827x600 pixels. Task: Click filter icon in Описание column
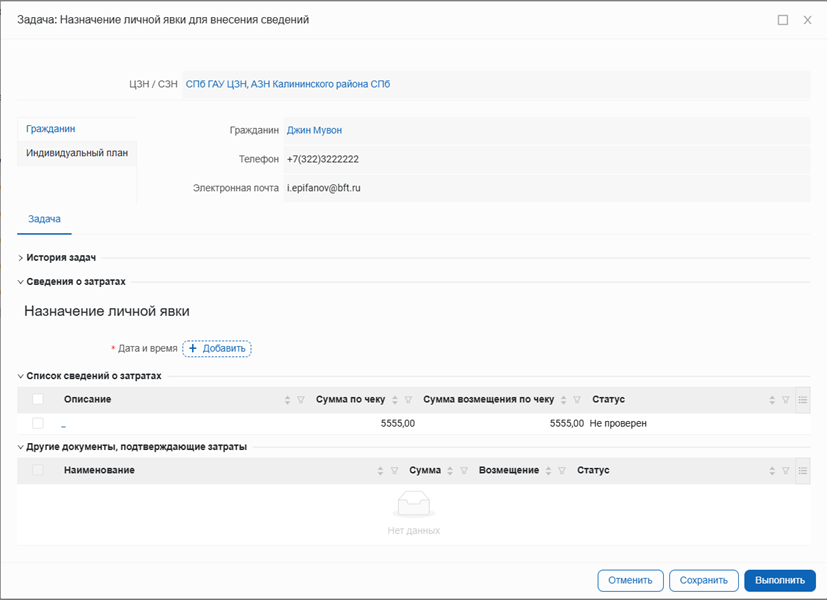tap(302, 400)
